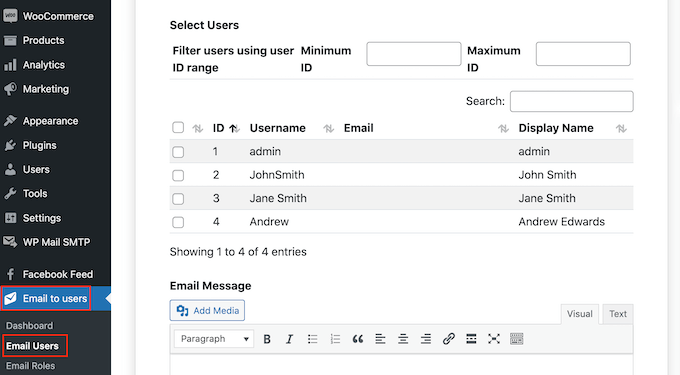Image resolution: width=680 pixels, height=375 pixels.
Task: Toggle bold formatting in editor
Action: pyautogui.click(x=267, y=339)
